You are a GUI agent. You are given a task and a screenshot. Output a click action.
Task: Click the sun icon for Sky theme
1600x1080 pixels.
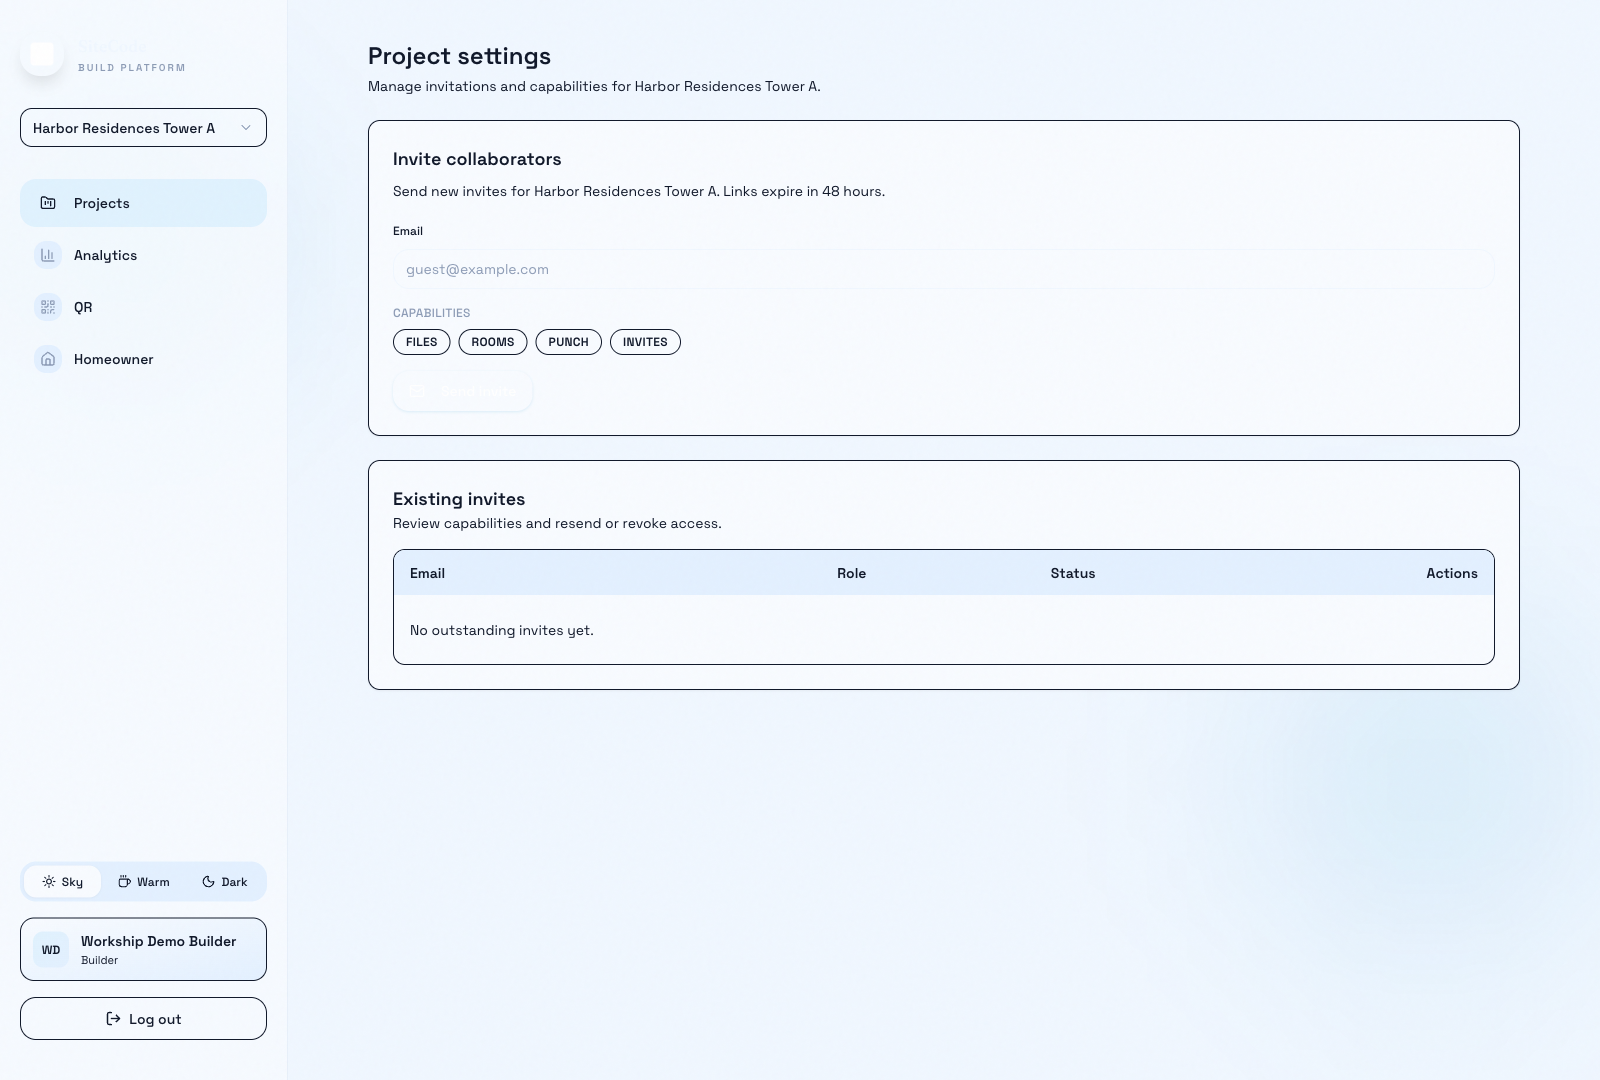49,882
